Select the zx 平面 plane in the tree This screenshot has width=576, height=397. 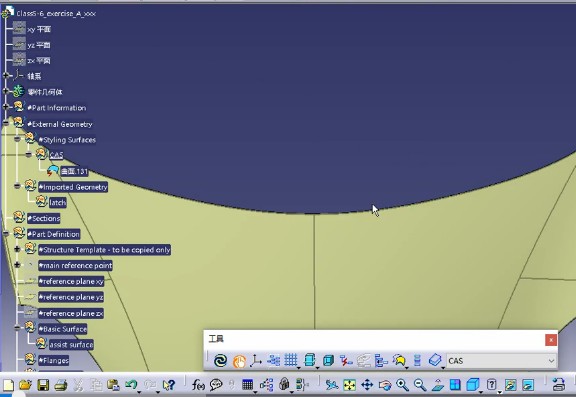tap(39, 61)
